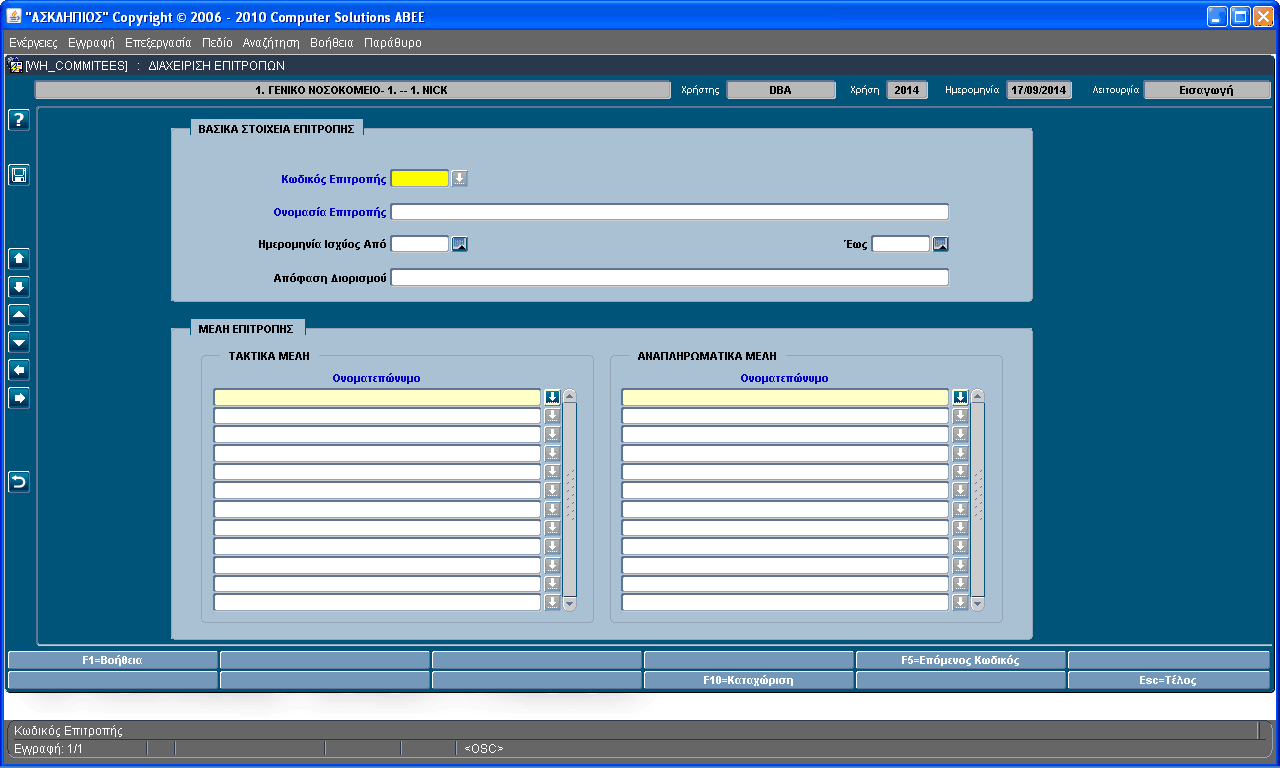
Task: Click the ΜΕΛΗ ΕΠΙΤΡΟΠΗΣ section label
Action: click(x=246, y=328)
